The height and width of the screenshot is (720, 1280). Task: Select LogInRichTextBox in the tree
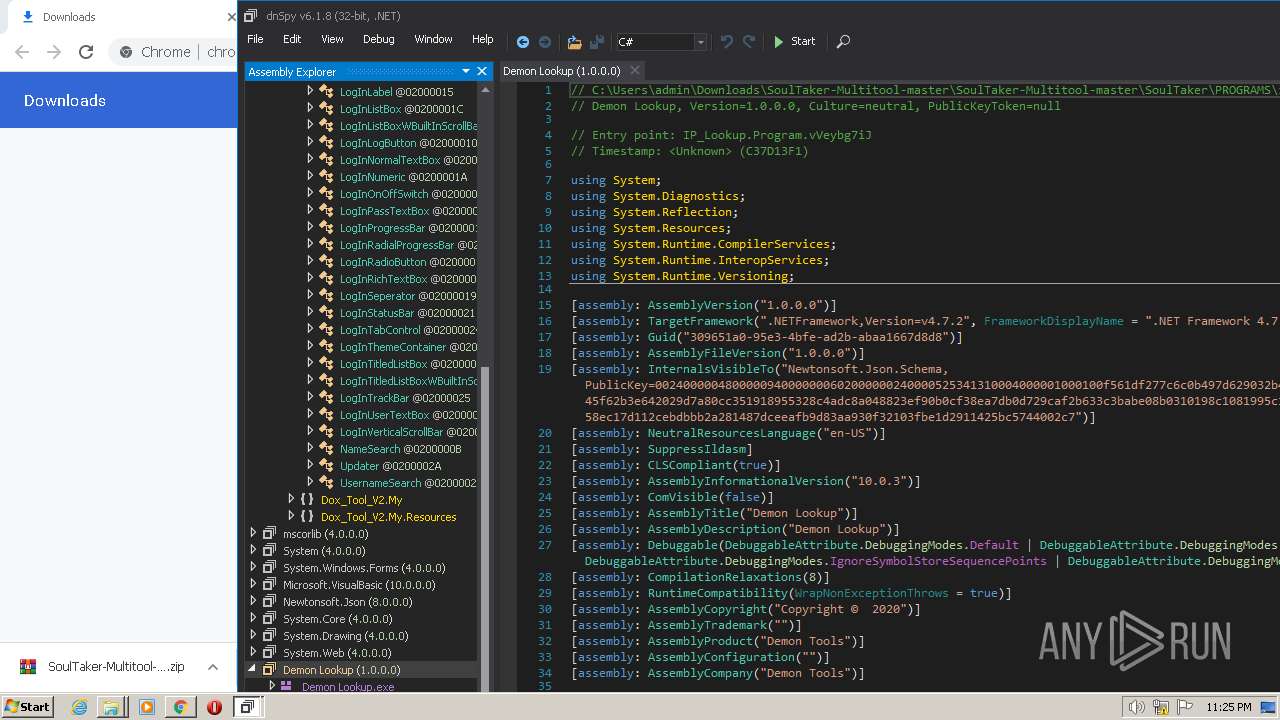383,278
